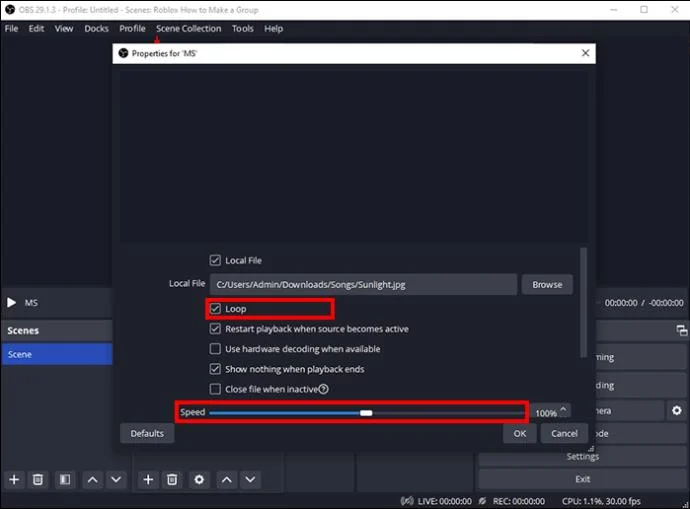Click the media time 00:00:00 / -00:00:00
The image size is (690, 509).
click(644, 303)
